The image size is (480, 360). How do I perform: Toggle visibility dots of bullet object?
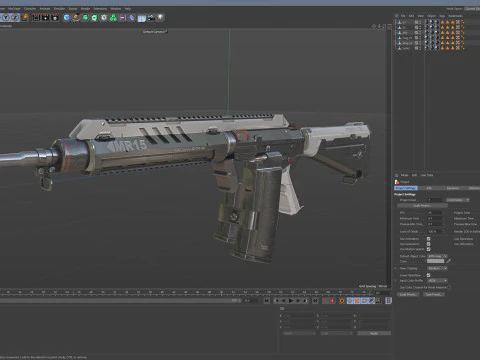pos(420,48)
